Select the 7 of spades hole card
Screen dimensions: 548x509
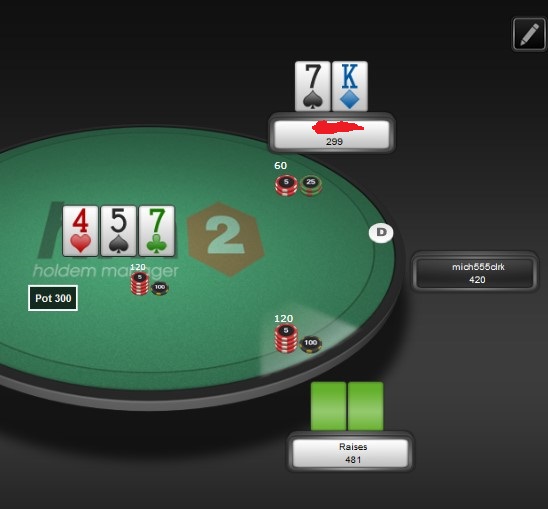pos(312,86)
